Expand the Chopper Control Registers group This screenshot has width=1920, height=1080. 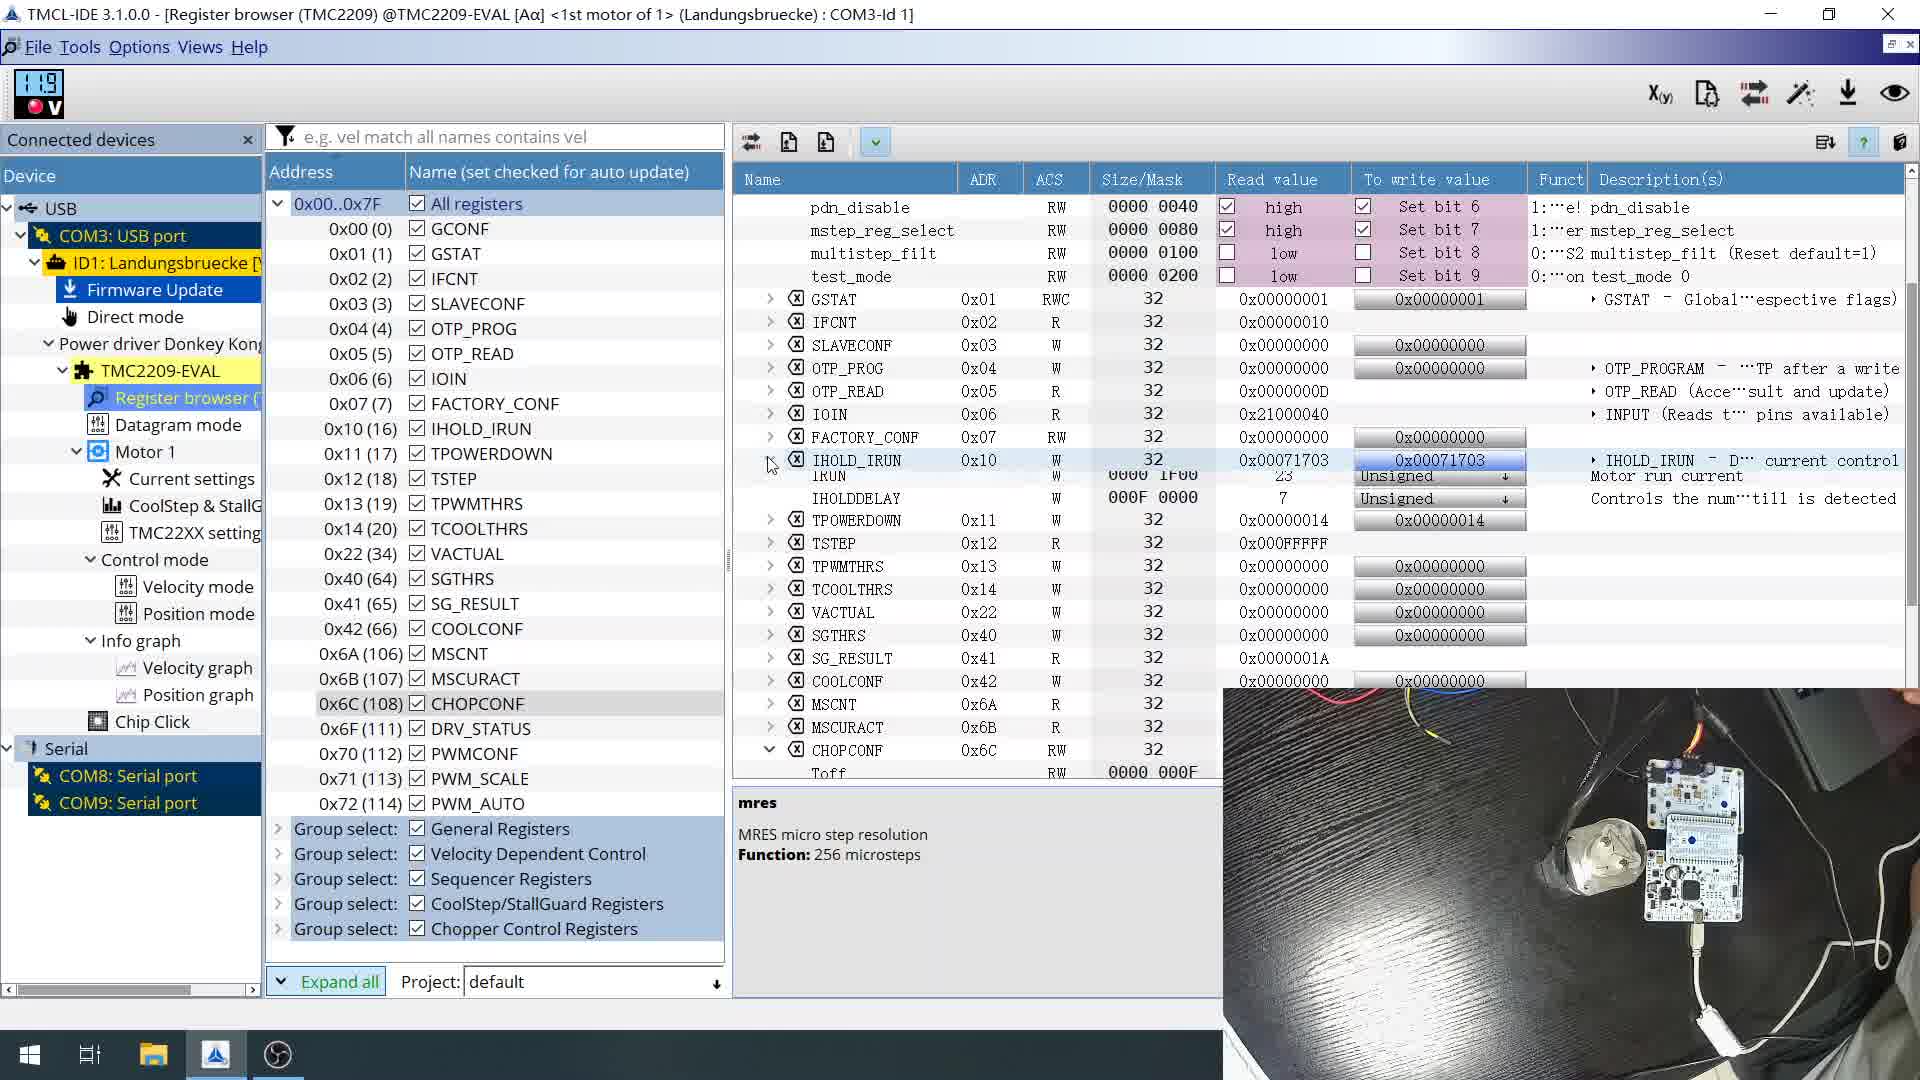pos(279,929)
